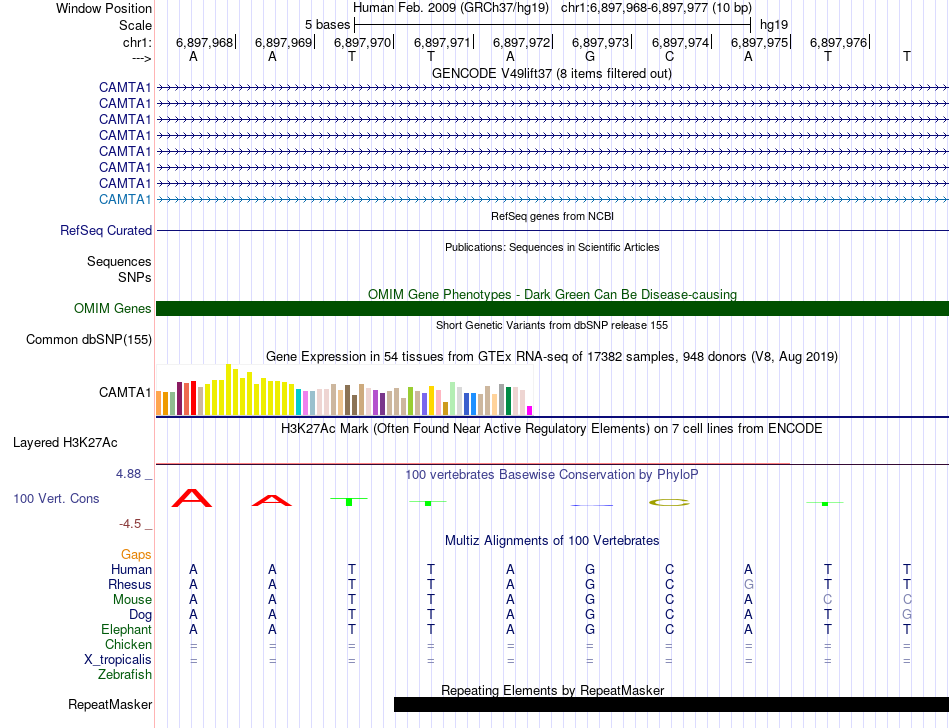The width and height of the screenshot is (950, 728).
Task: Select the chr1: row label
Action: coord(137,42)
